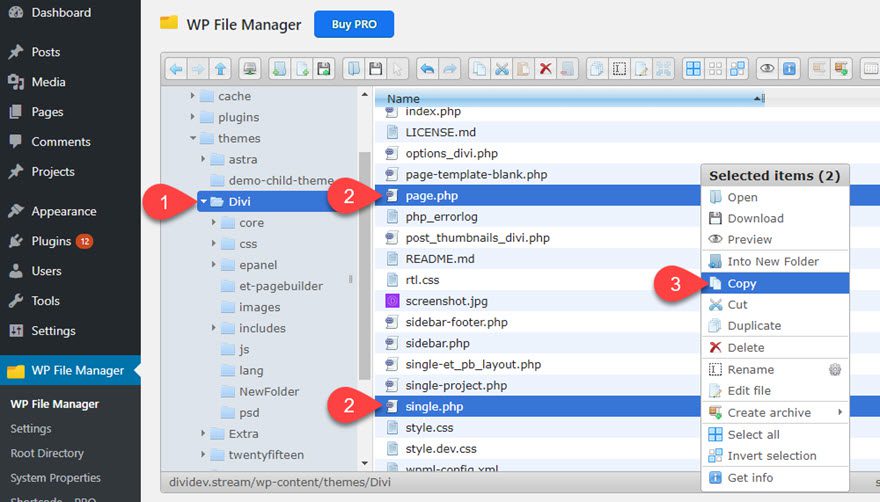Click the rename toolbar icon

(x=619, y=69)
